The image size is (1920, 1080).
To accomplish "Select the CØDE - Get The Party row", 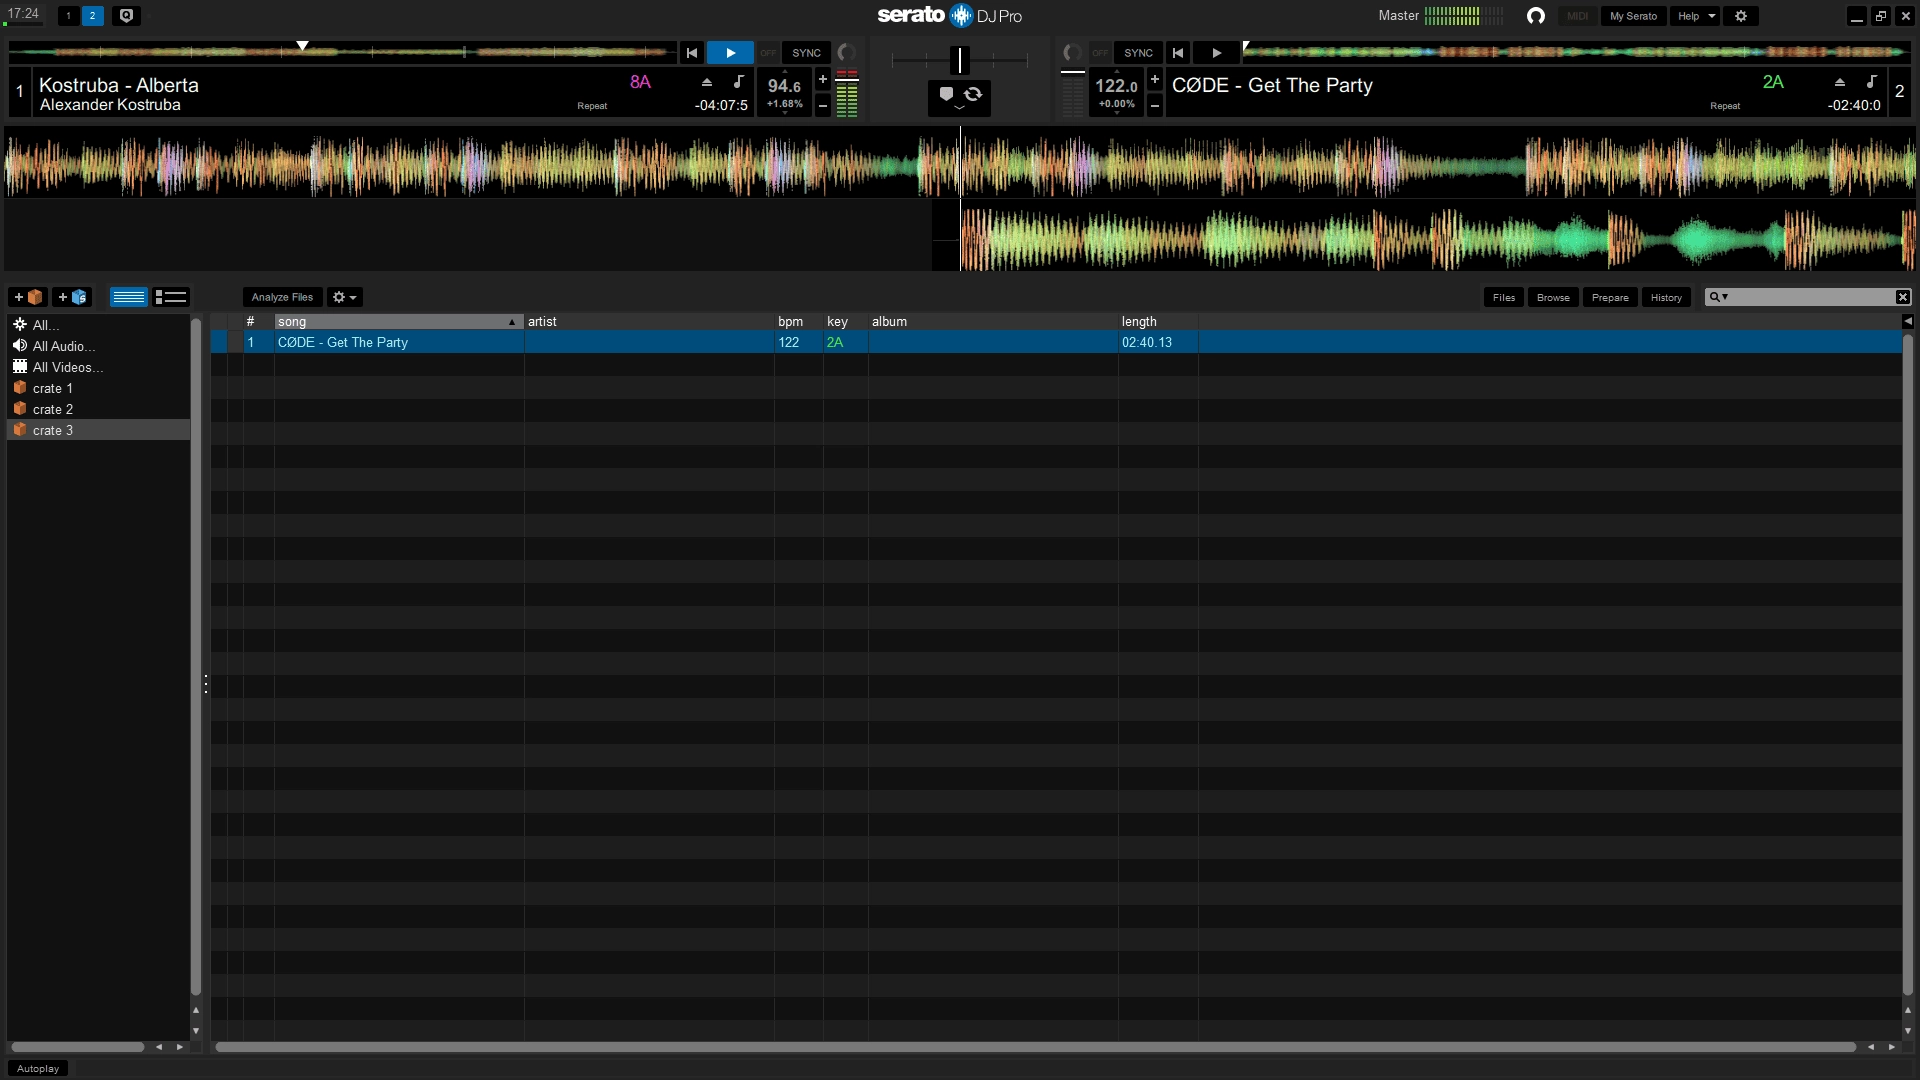I will 1056,342.
